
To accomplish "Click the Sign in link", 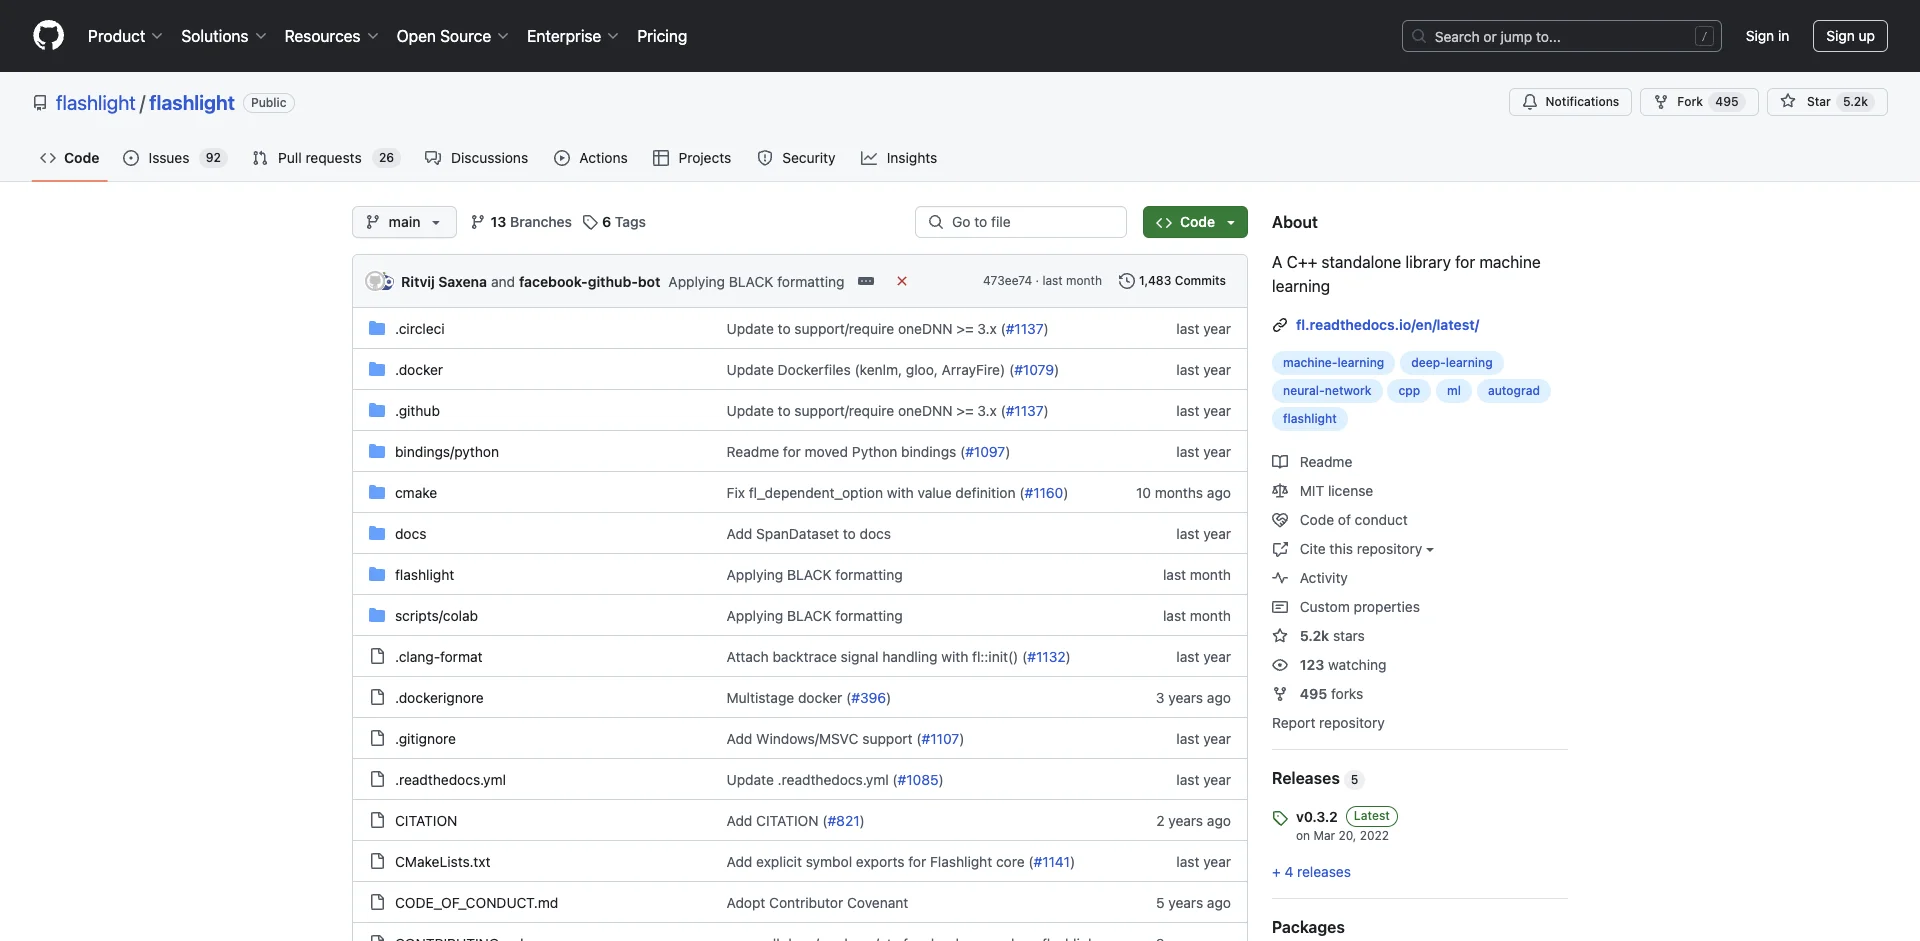I will pos(1767,36).
